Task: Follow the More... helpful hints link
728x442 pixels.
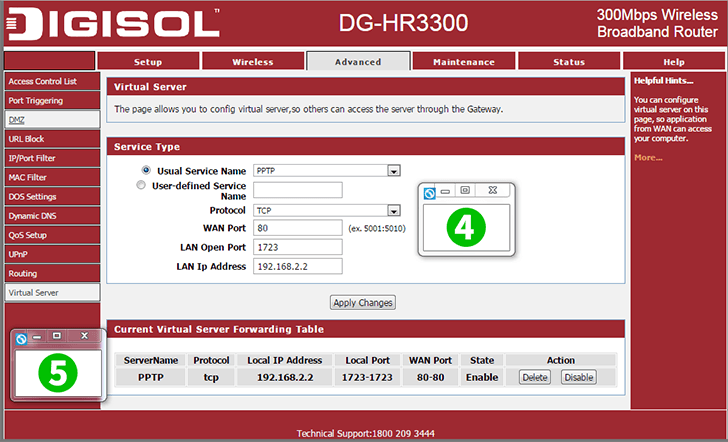Action: coord(648,158)
